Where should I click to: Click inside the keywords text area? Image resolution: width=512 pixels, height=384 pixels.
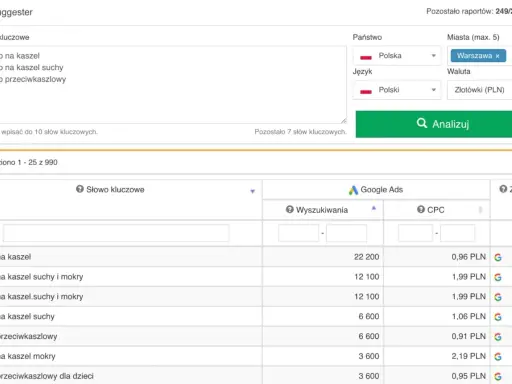[x=173, y=85]
